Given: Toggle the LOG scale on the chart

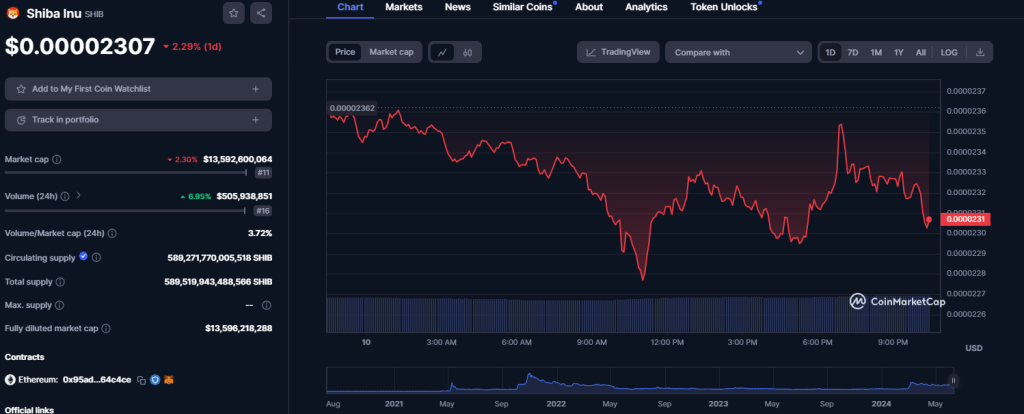Looking at the screenshot, I should click(x=949, y=52).
